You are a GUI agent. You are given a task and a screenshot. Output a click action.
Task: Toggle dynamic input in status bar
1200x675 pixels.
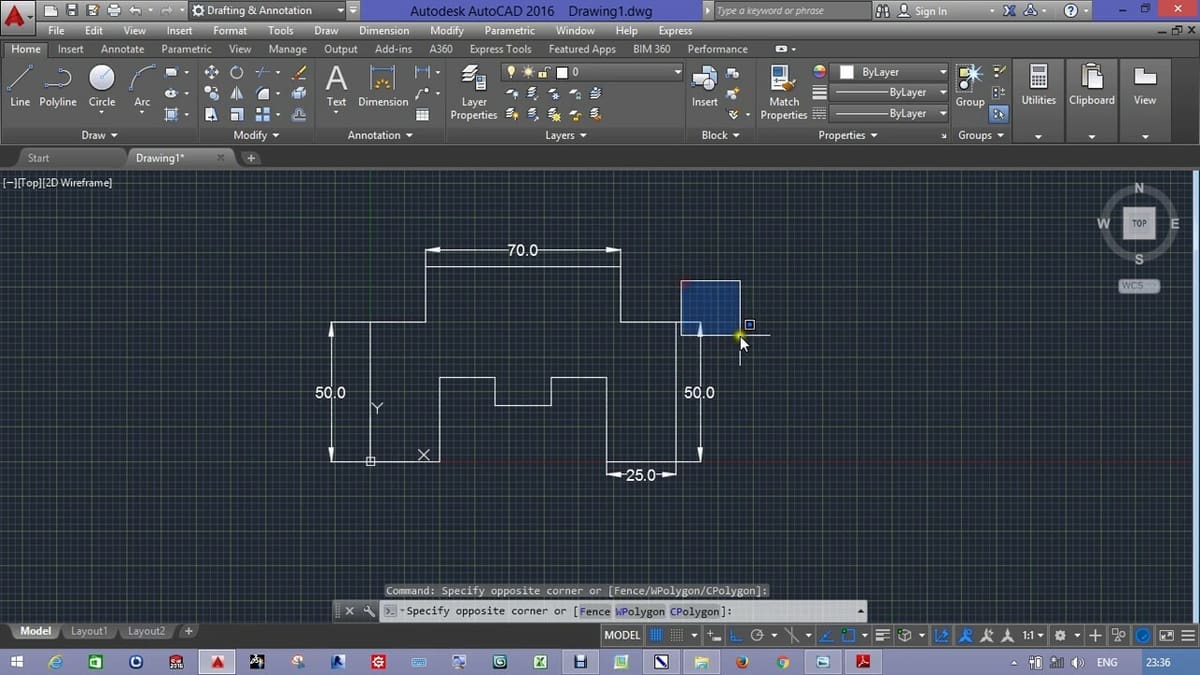click(x=713, y=635)
